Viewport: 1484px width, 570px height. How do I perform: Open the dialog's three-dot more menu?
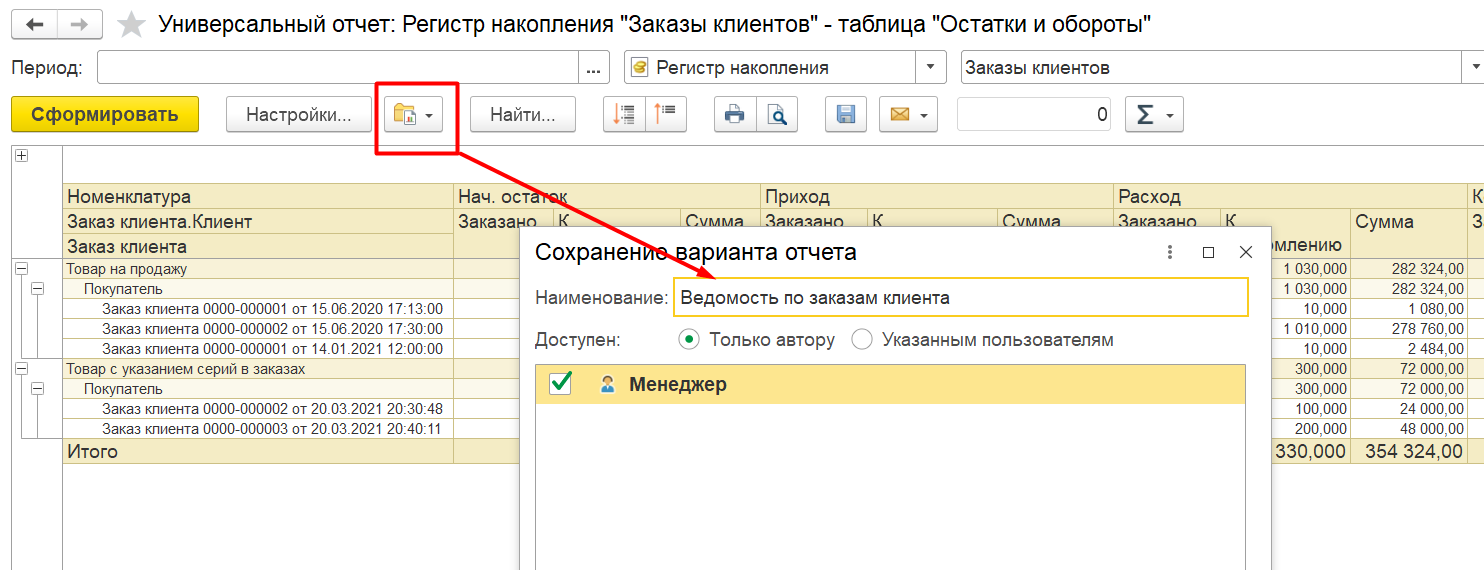(1170, 253)
